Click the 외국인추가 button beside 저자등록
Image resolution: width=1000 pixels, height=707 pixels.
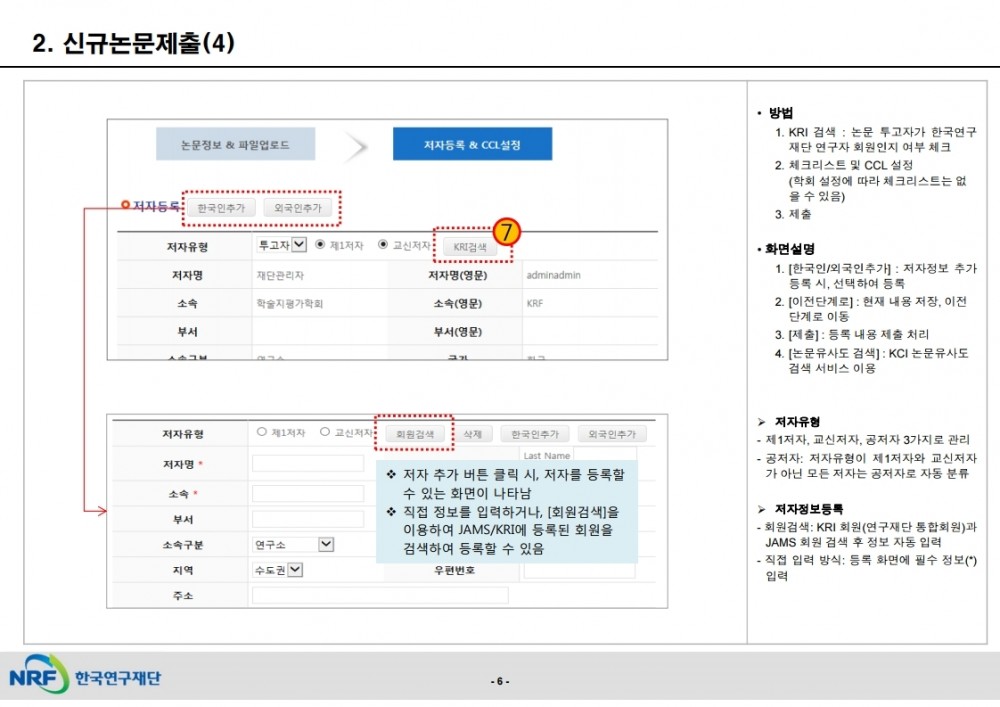pyautogui.click(x=298, y=208)
